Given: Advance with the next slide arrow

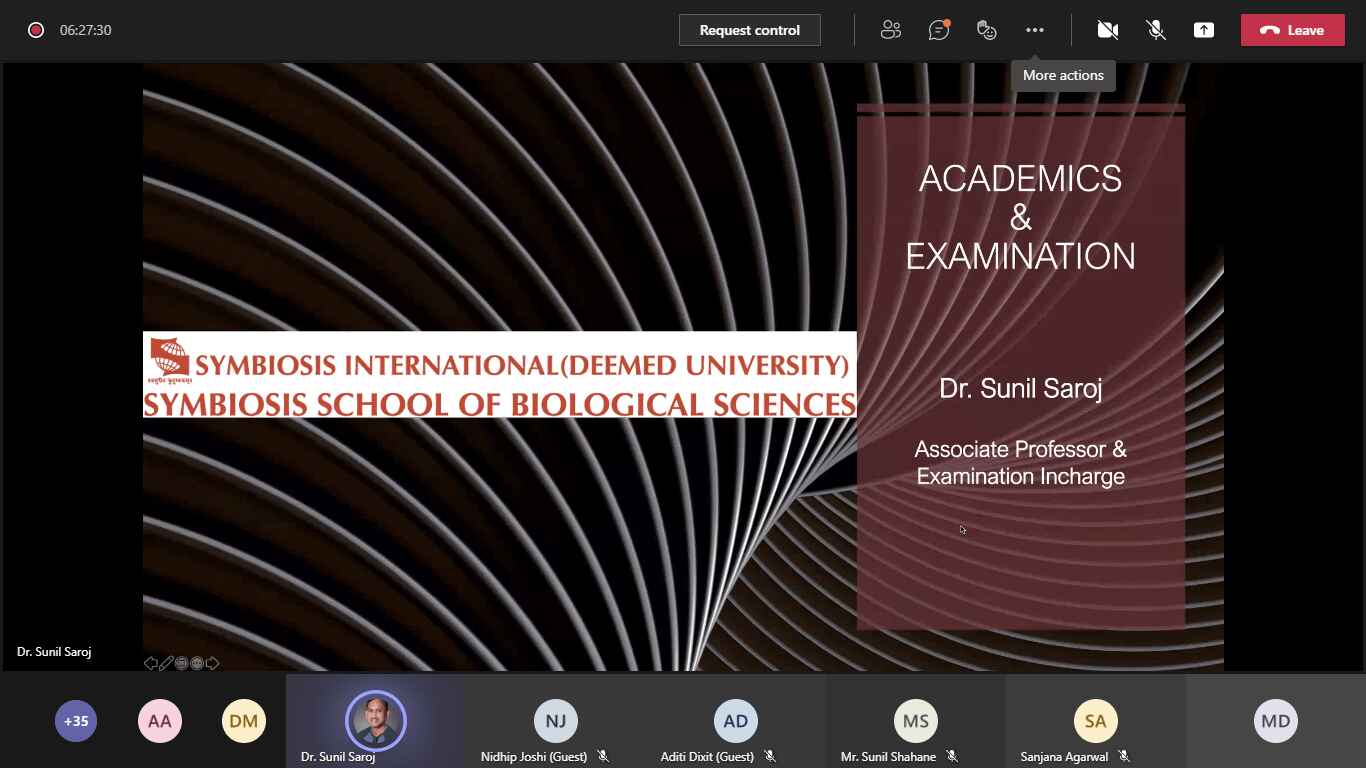Looking at the screenshot, I should tap(212, 663).
